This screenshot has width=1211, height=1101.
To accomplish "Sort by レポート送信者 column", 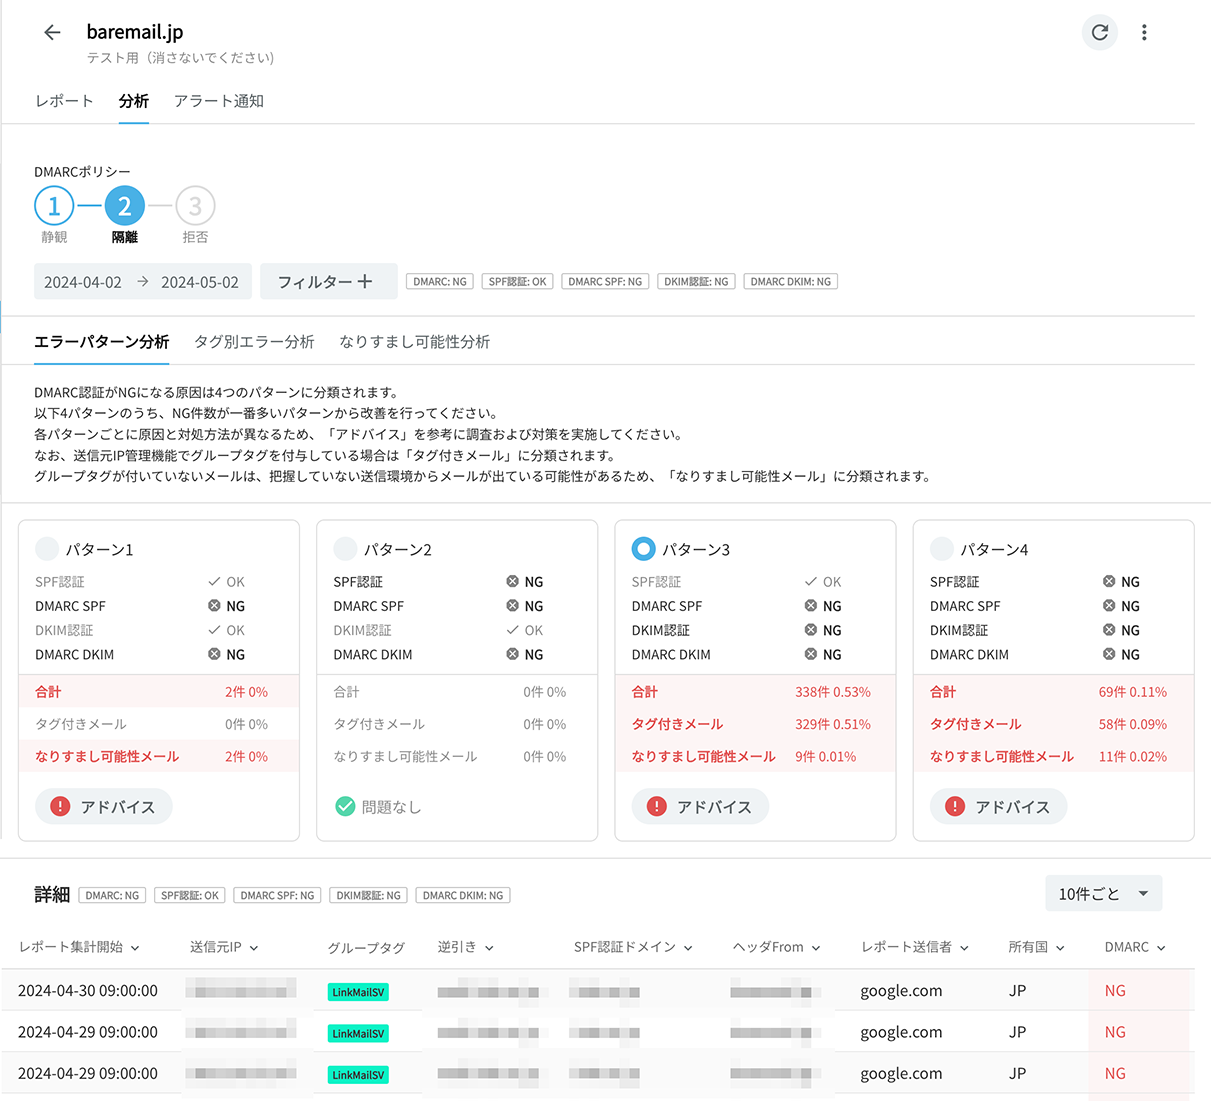I will click(915, 947).
